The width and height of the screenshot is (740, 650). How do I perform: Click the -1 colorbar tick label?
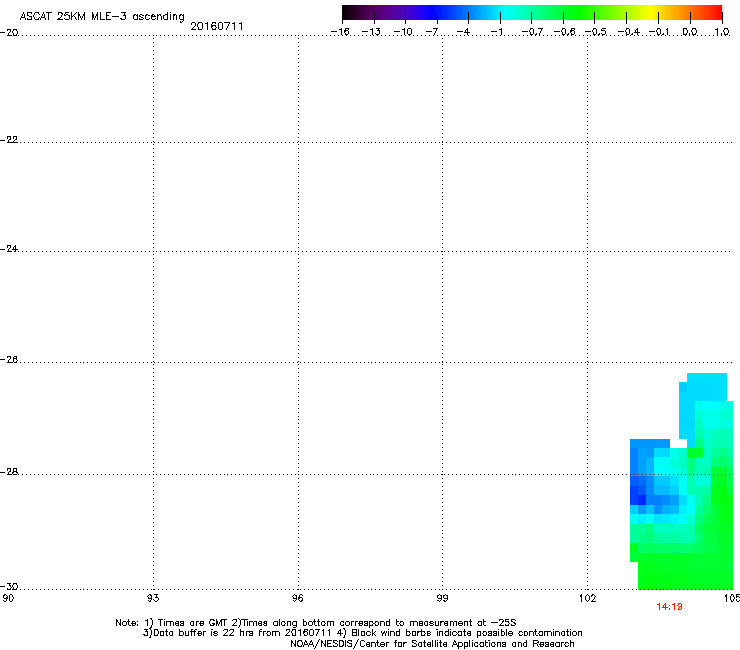click(497, 32)
